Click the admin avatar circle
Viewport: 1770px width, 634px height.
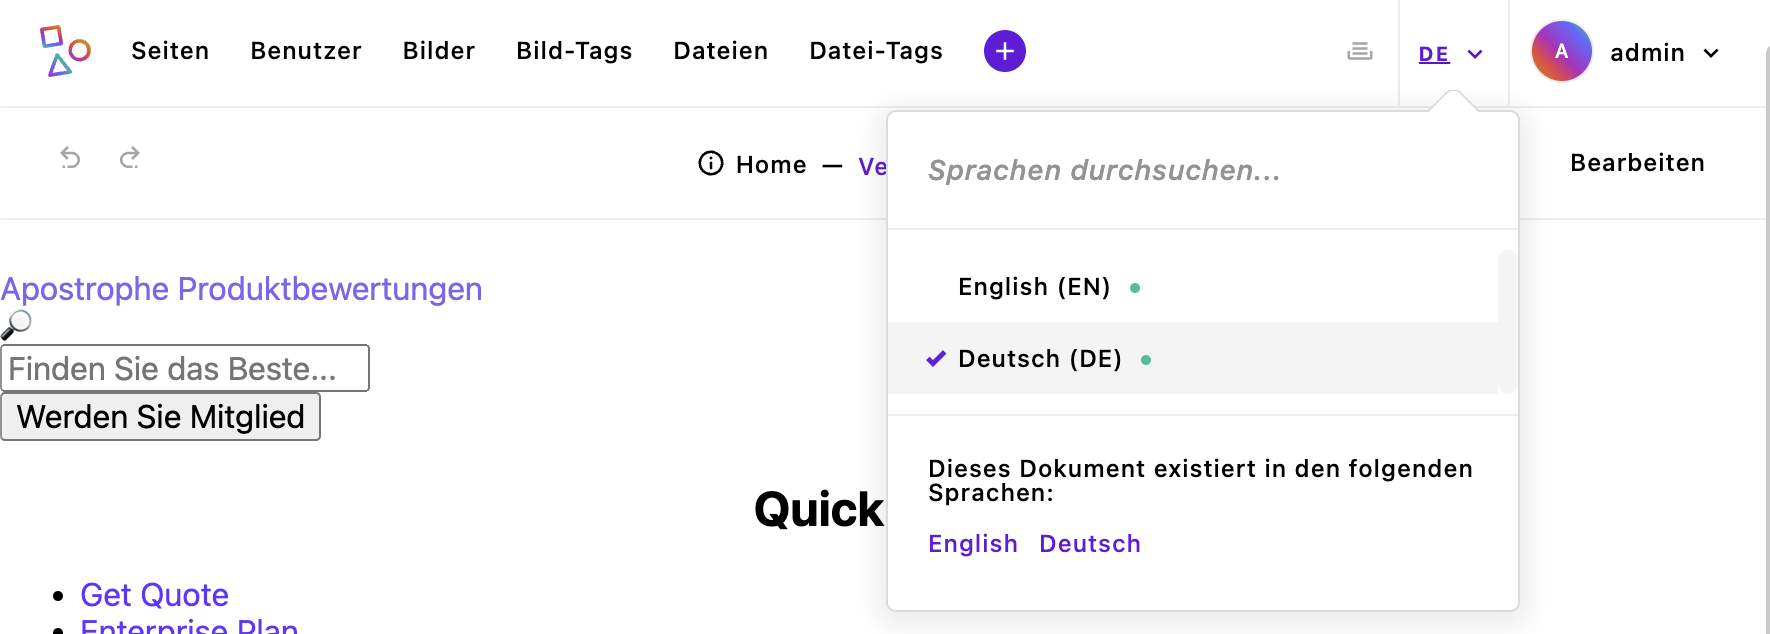(x=1560, y=51)
